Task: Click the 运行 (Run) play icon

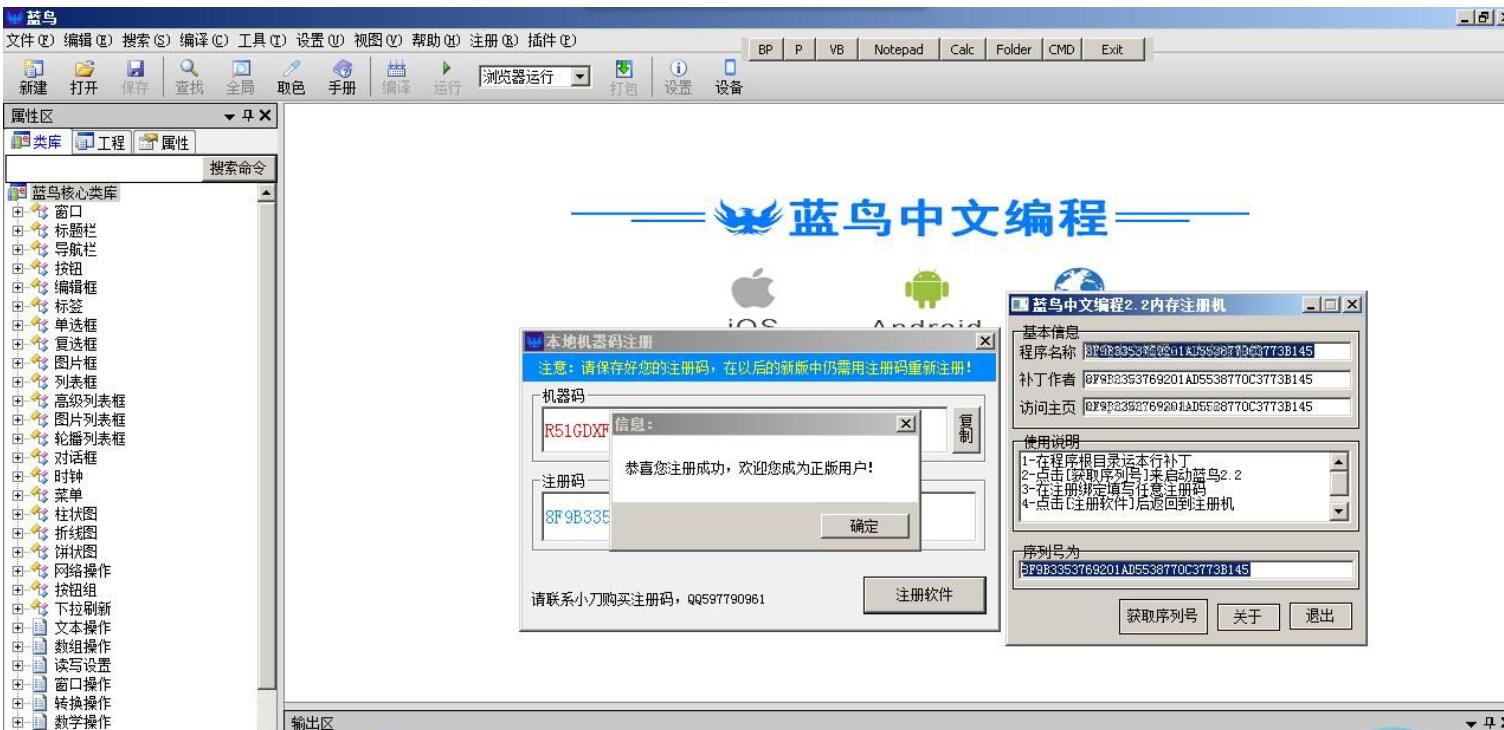Action: pyautogui.click(x=447, y=67)
